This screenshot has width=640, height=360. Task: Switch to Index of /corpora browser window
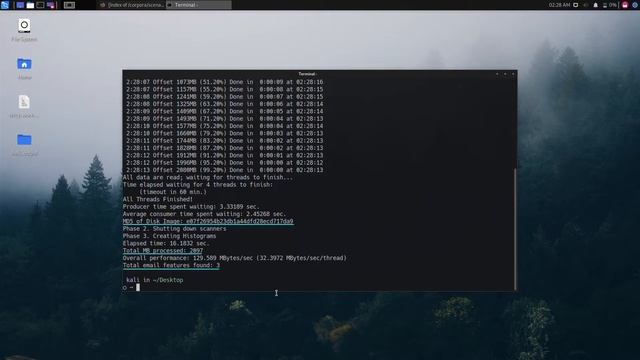tap(131, 5)
